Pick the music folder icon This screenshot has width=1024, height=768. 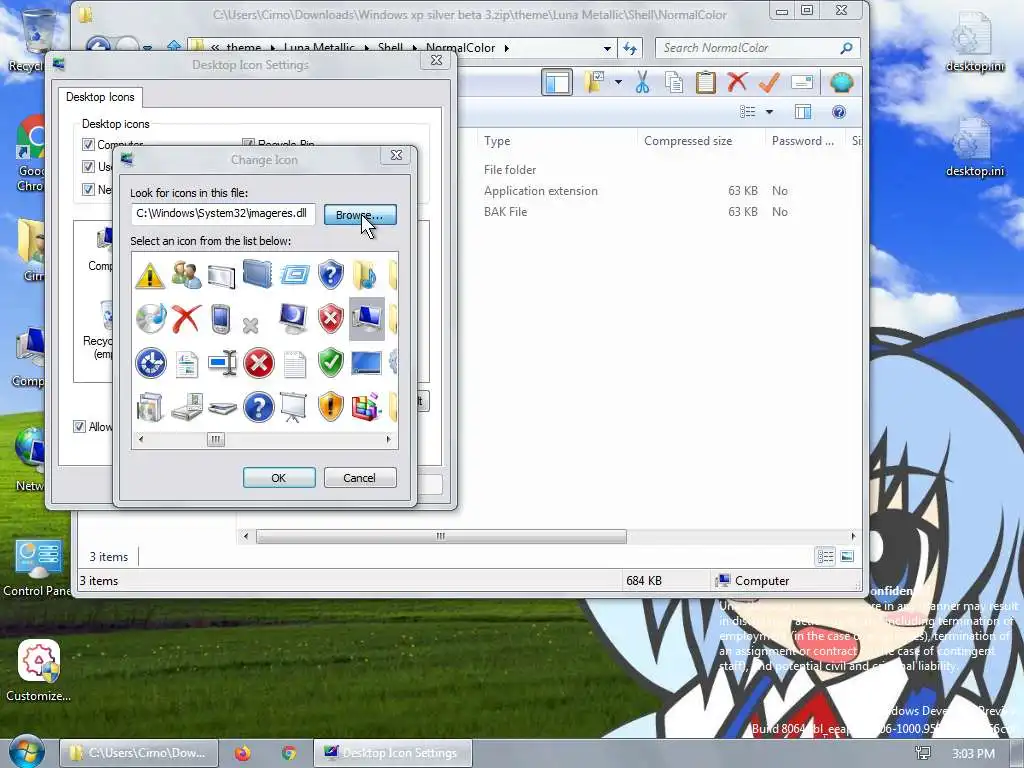(365, 275)
